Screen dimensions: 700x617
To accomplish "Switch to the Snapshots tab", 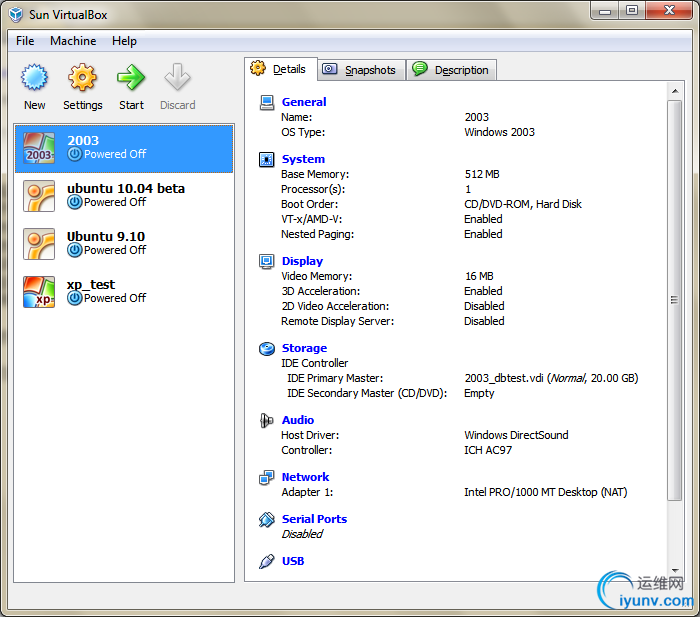I will [362, 70].
